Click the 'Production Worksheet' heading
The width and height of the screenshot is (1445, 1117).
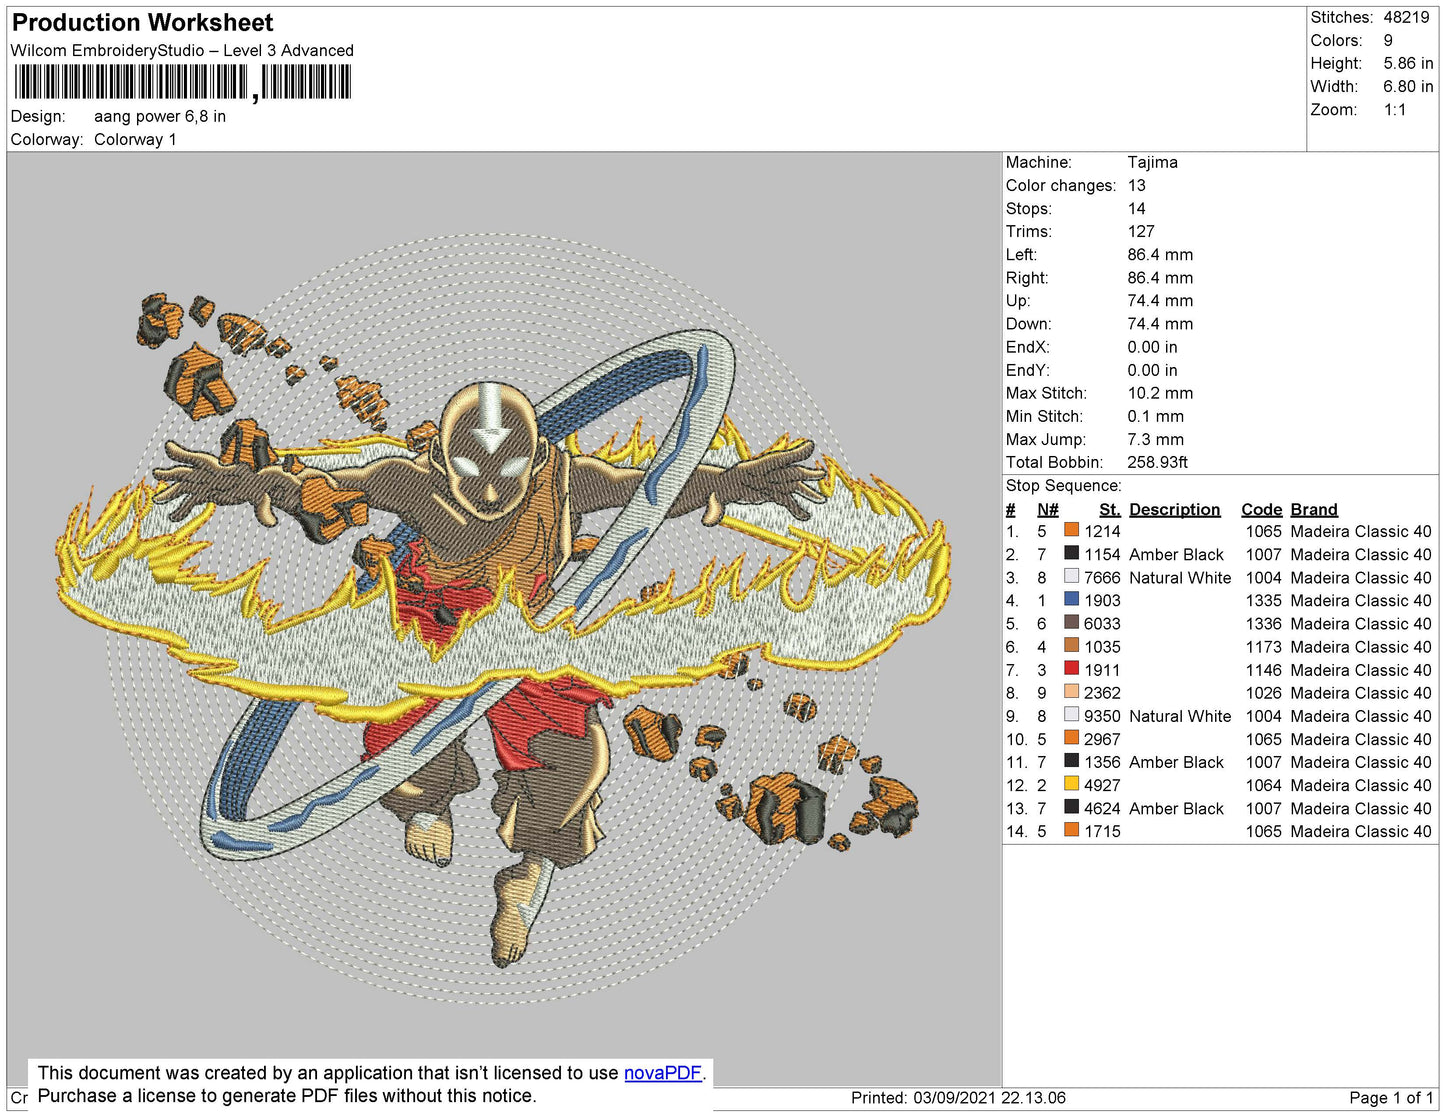[x=142, y=23]
